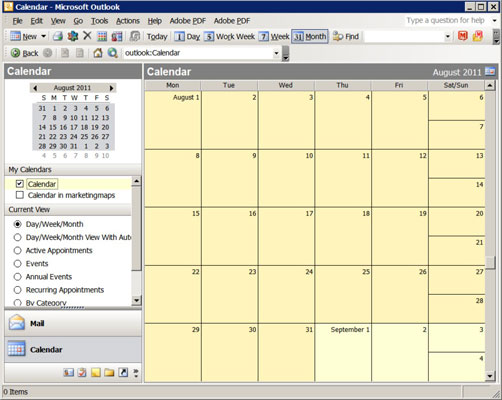Select the By Category view
This screenshot has width=502, height=400.
(17, 303)
